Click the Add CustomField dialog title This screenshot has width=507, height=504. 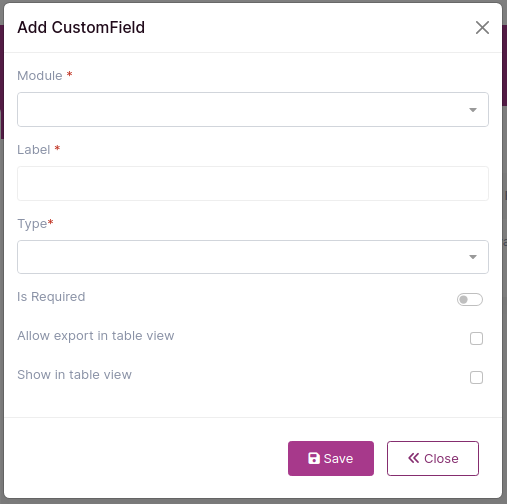[x=81, y=27]
